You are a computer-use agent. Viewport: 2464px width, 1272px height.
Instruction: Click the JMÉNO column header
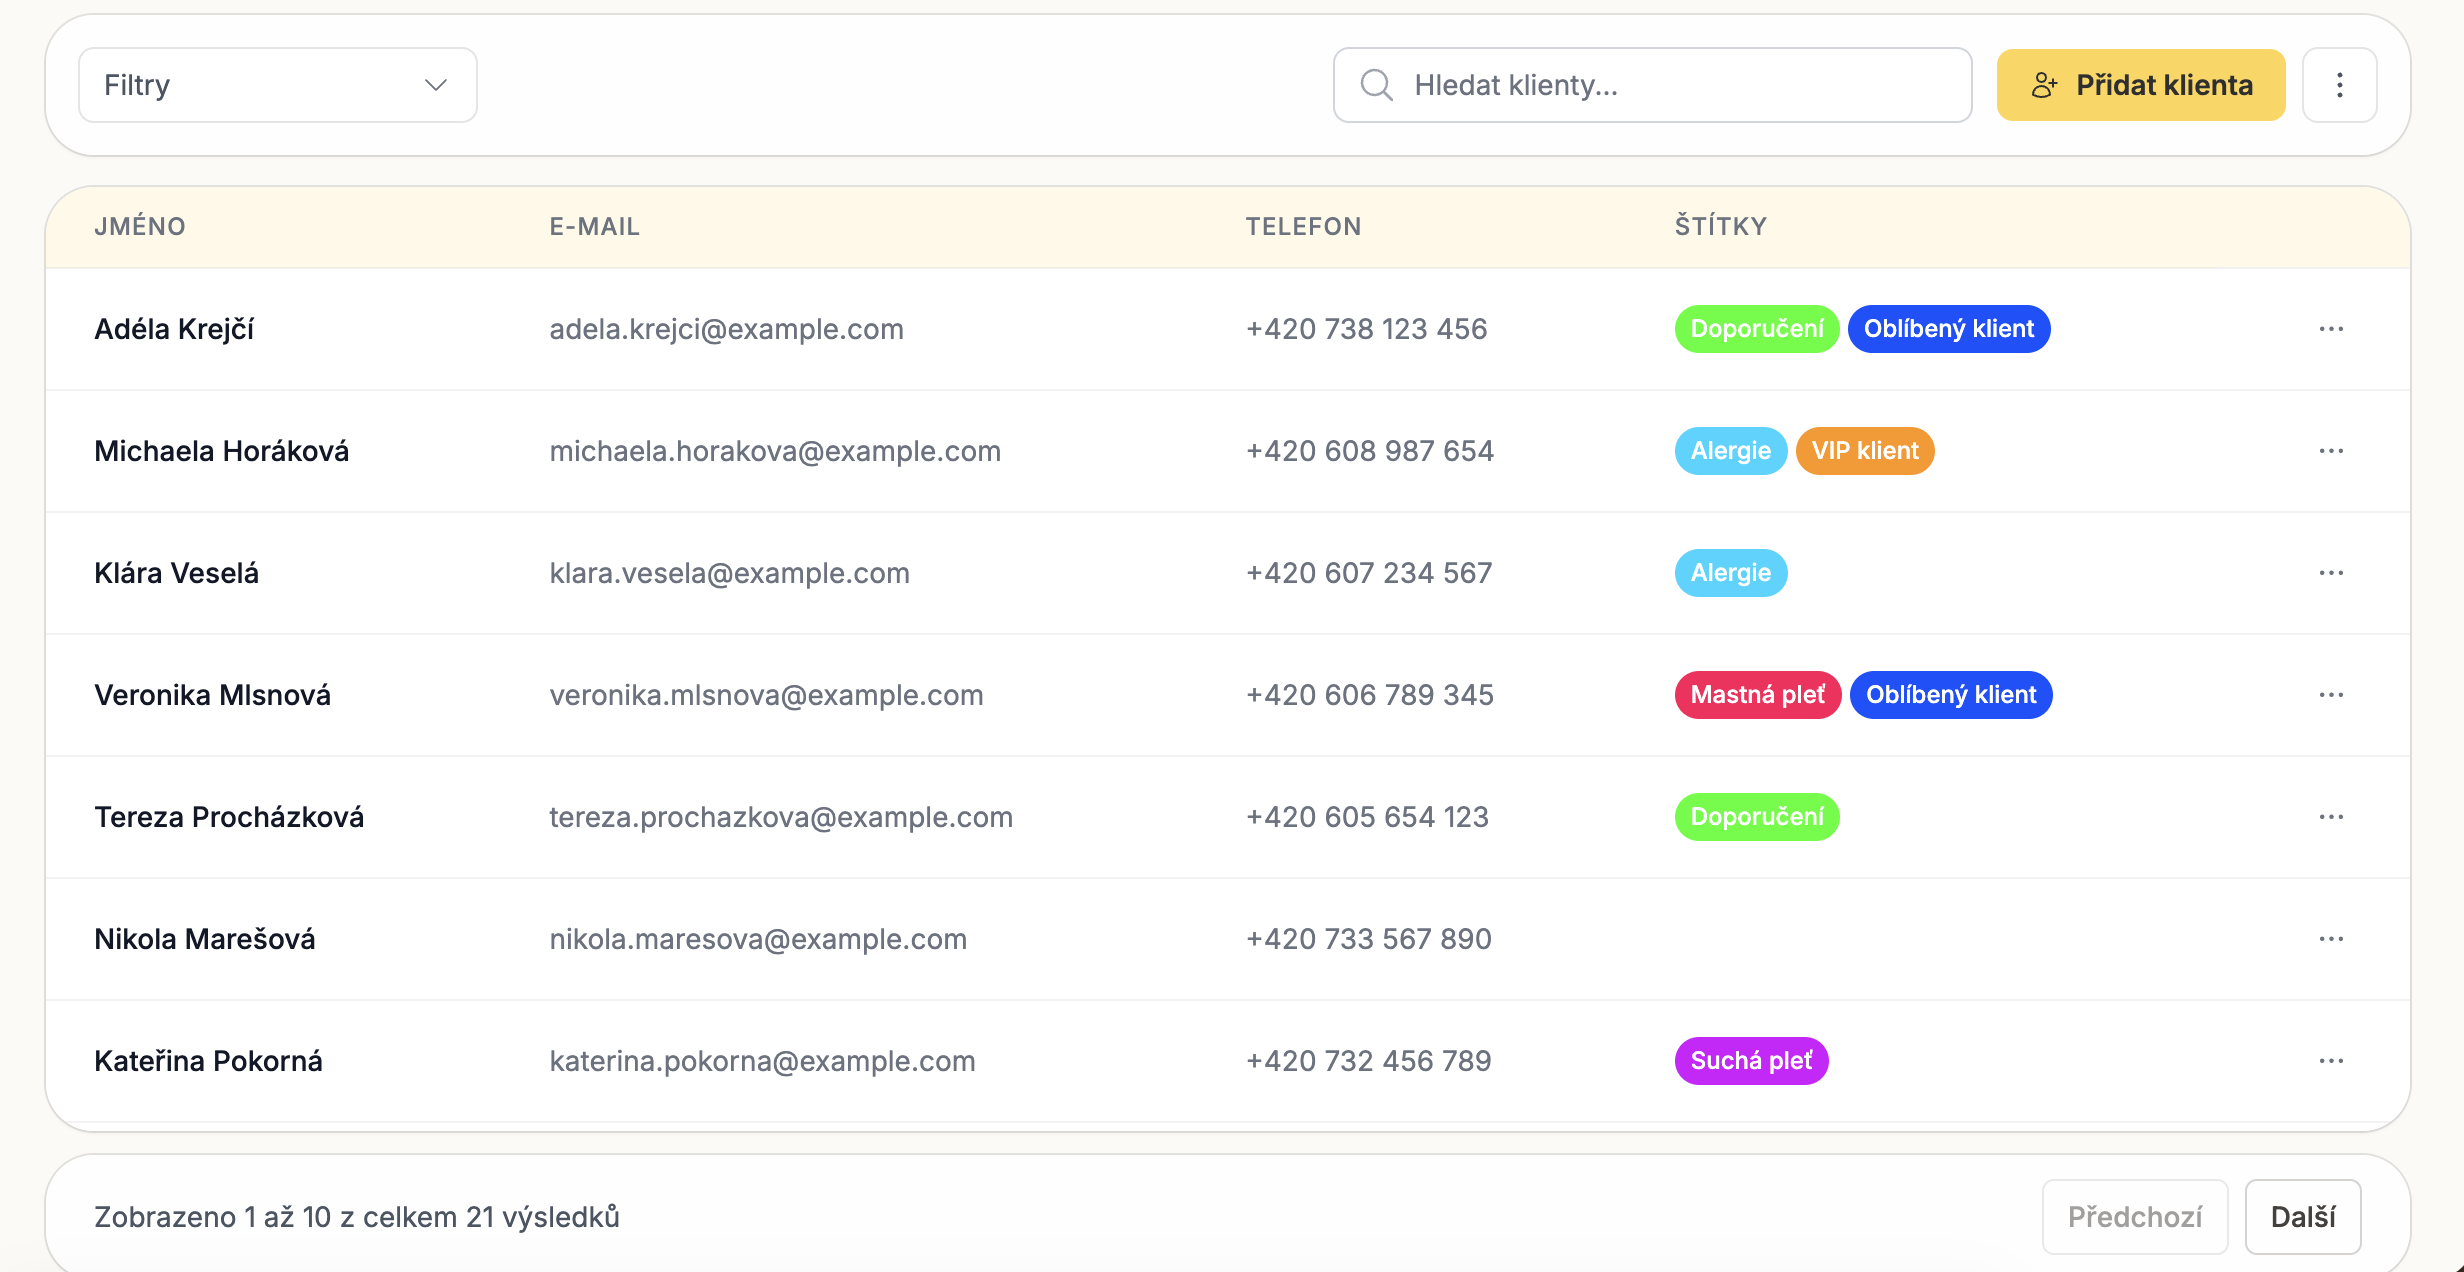tap(140, 226)
